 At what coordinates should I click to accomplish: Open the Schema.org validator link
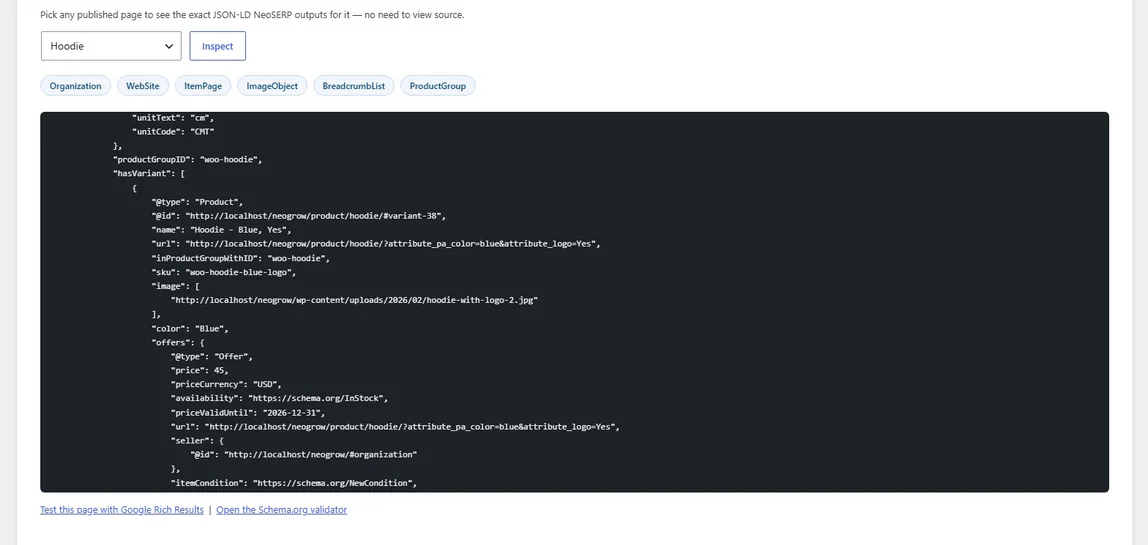click(x=282, y=510)
